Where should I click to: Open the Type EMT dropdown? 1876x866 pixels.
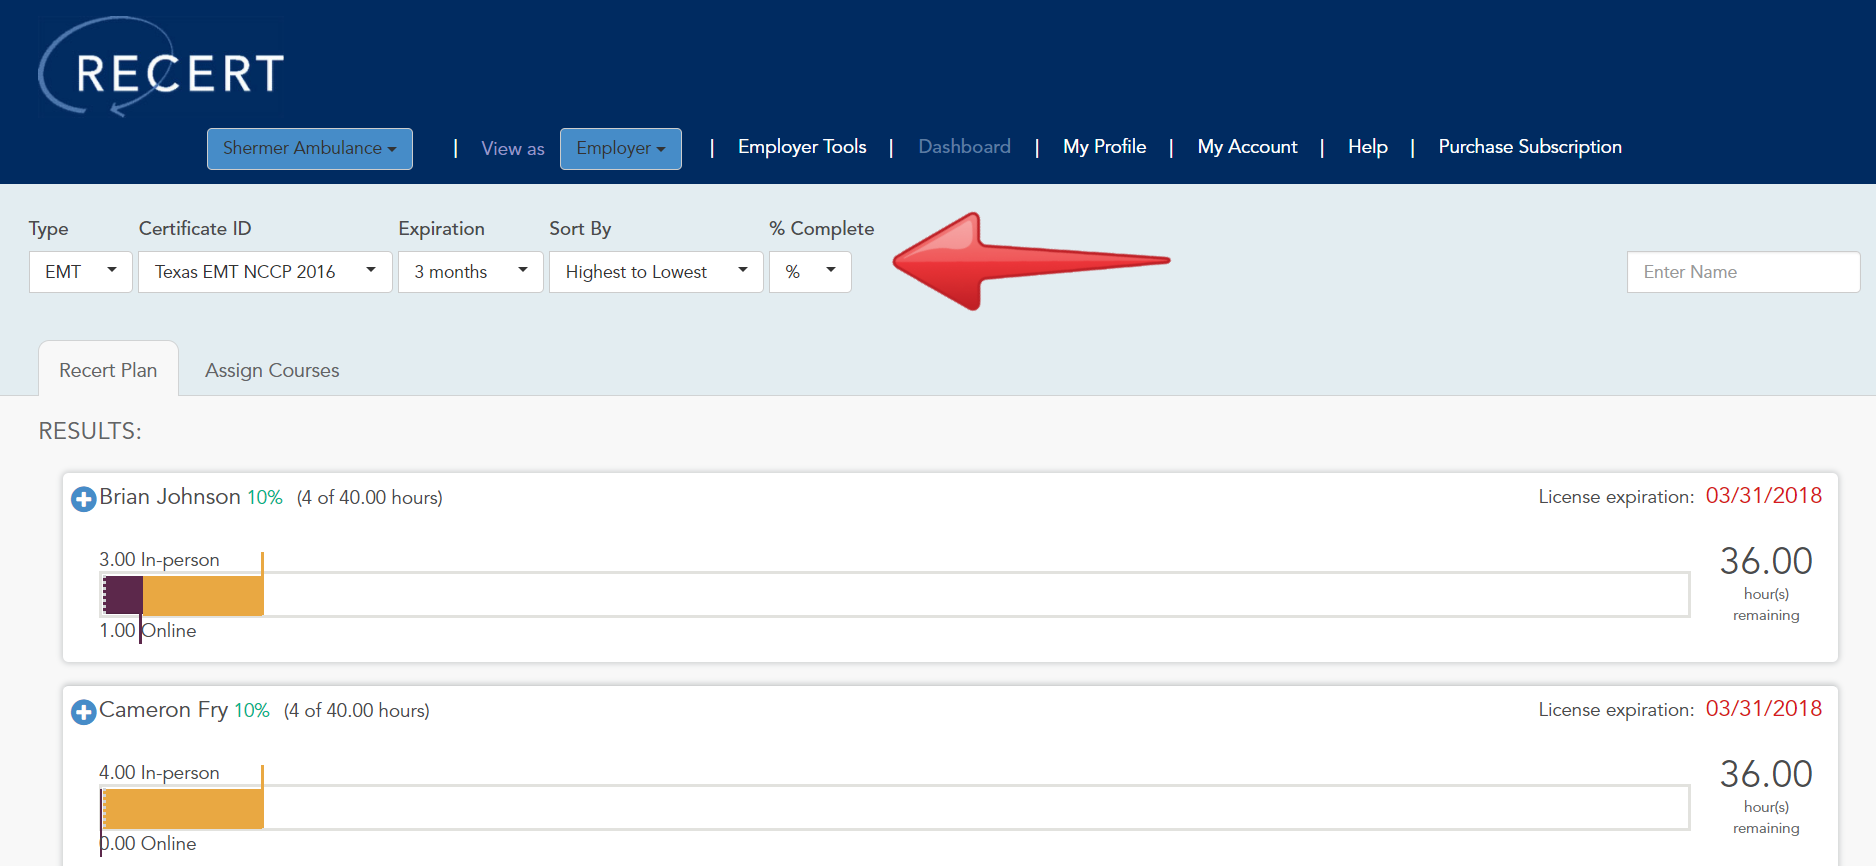pos(81,272)
